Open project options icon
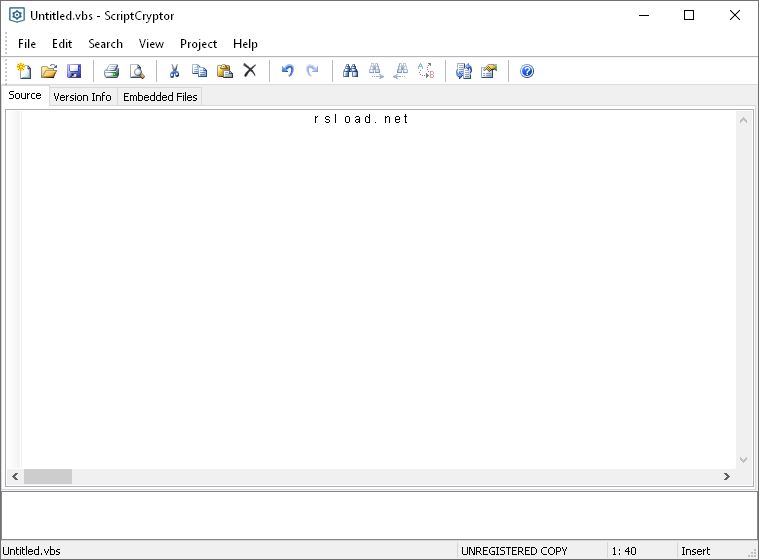Viewport: 759px width, 560px height. click(x=489, y=71)
